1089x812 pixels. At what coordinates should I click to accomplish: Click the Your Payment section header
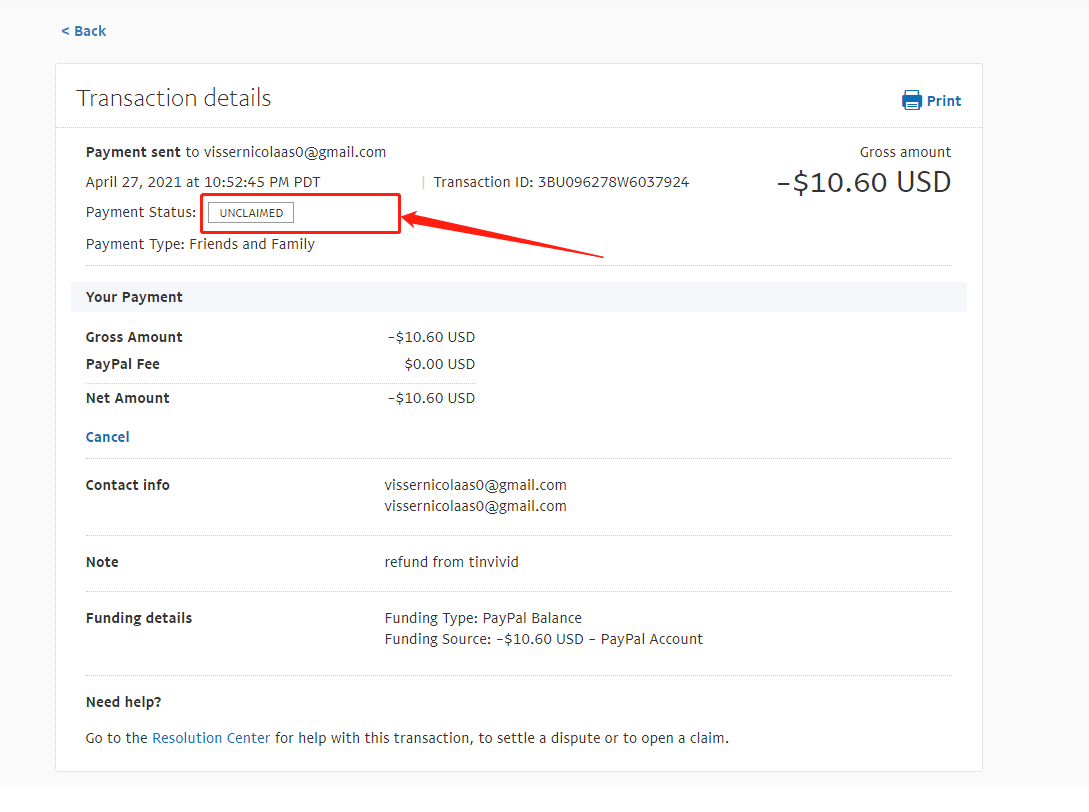(134, 297)
